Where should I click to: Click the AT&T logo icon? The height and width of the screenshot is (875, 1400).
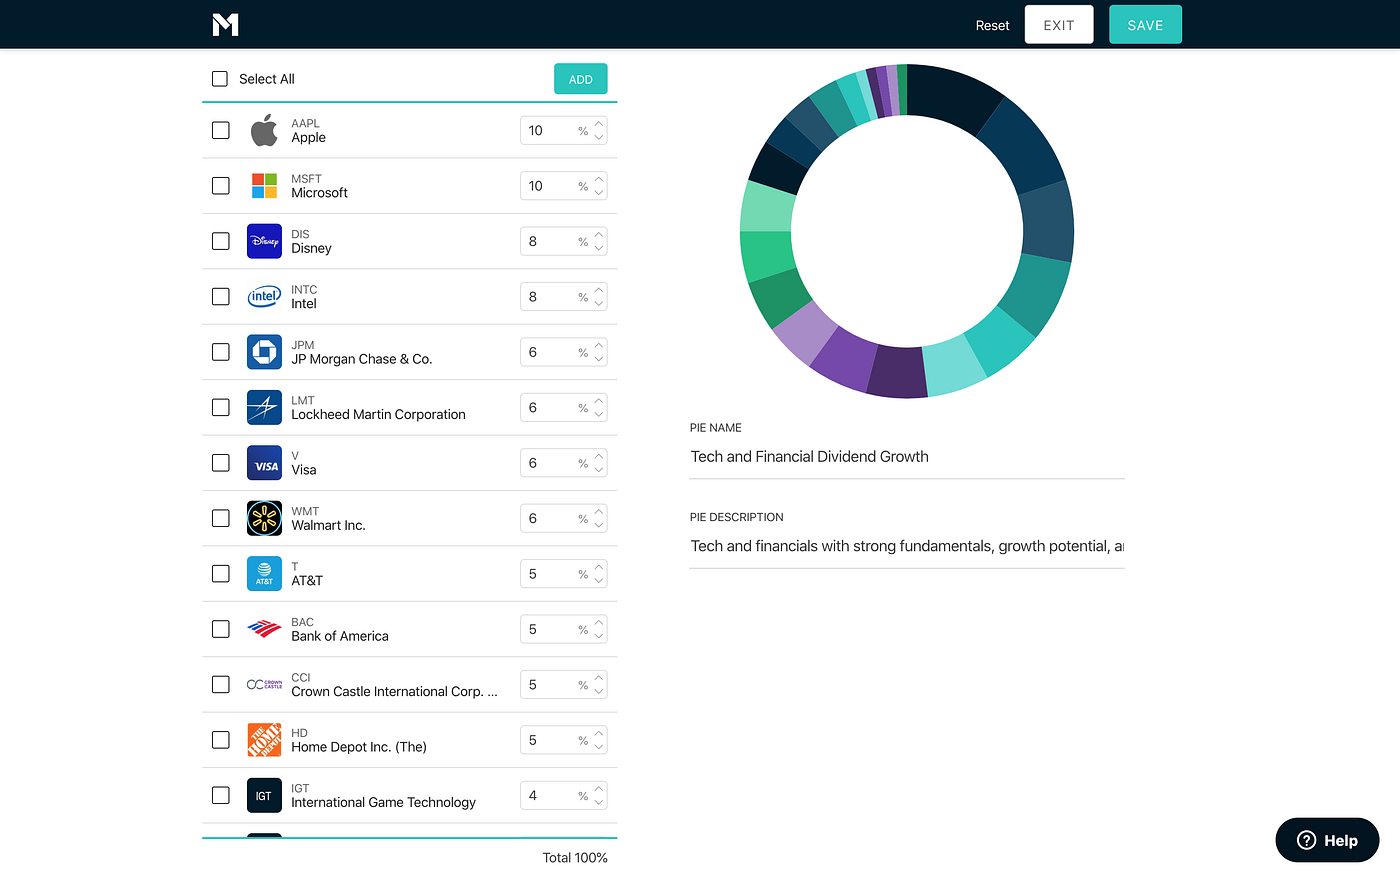(x=264, y=574)
